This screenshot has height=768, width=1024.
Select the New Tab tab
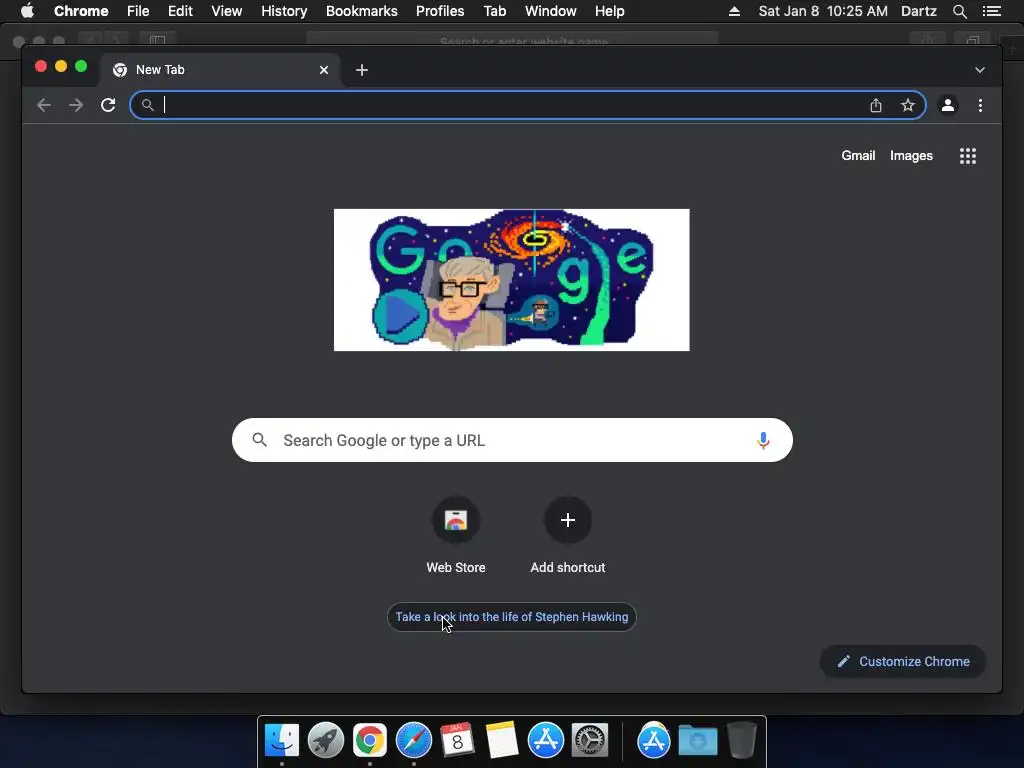tap(220, 70)
